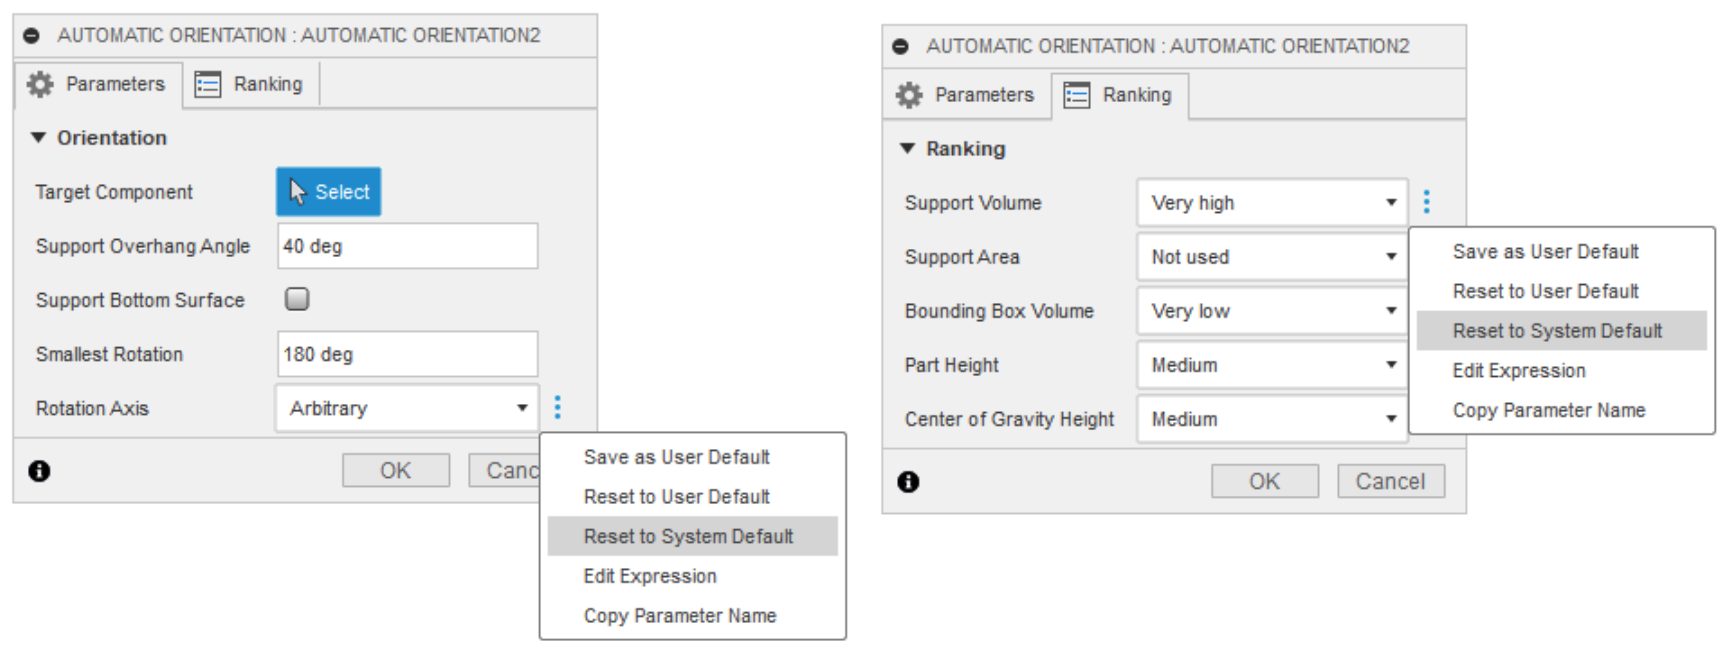Choose Save as User Default in right menu
The width and height of the screenshot is (1730, 648).
tap(1545, 252)
